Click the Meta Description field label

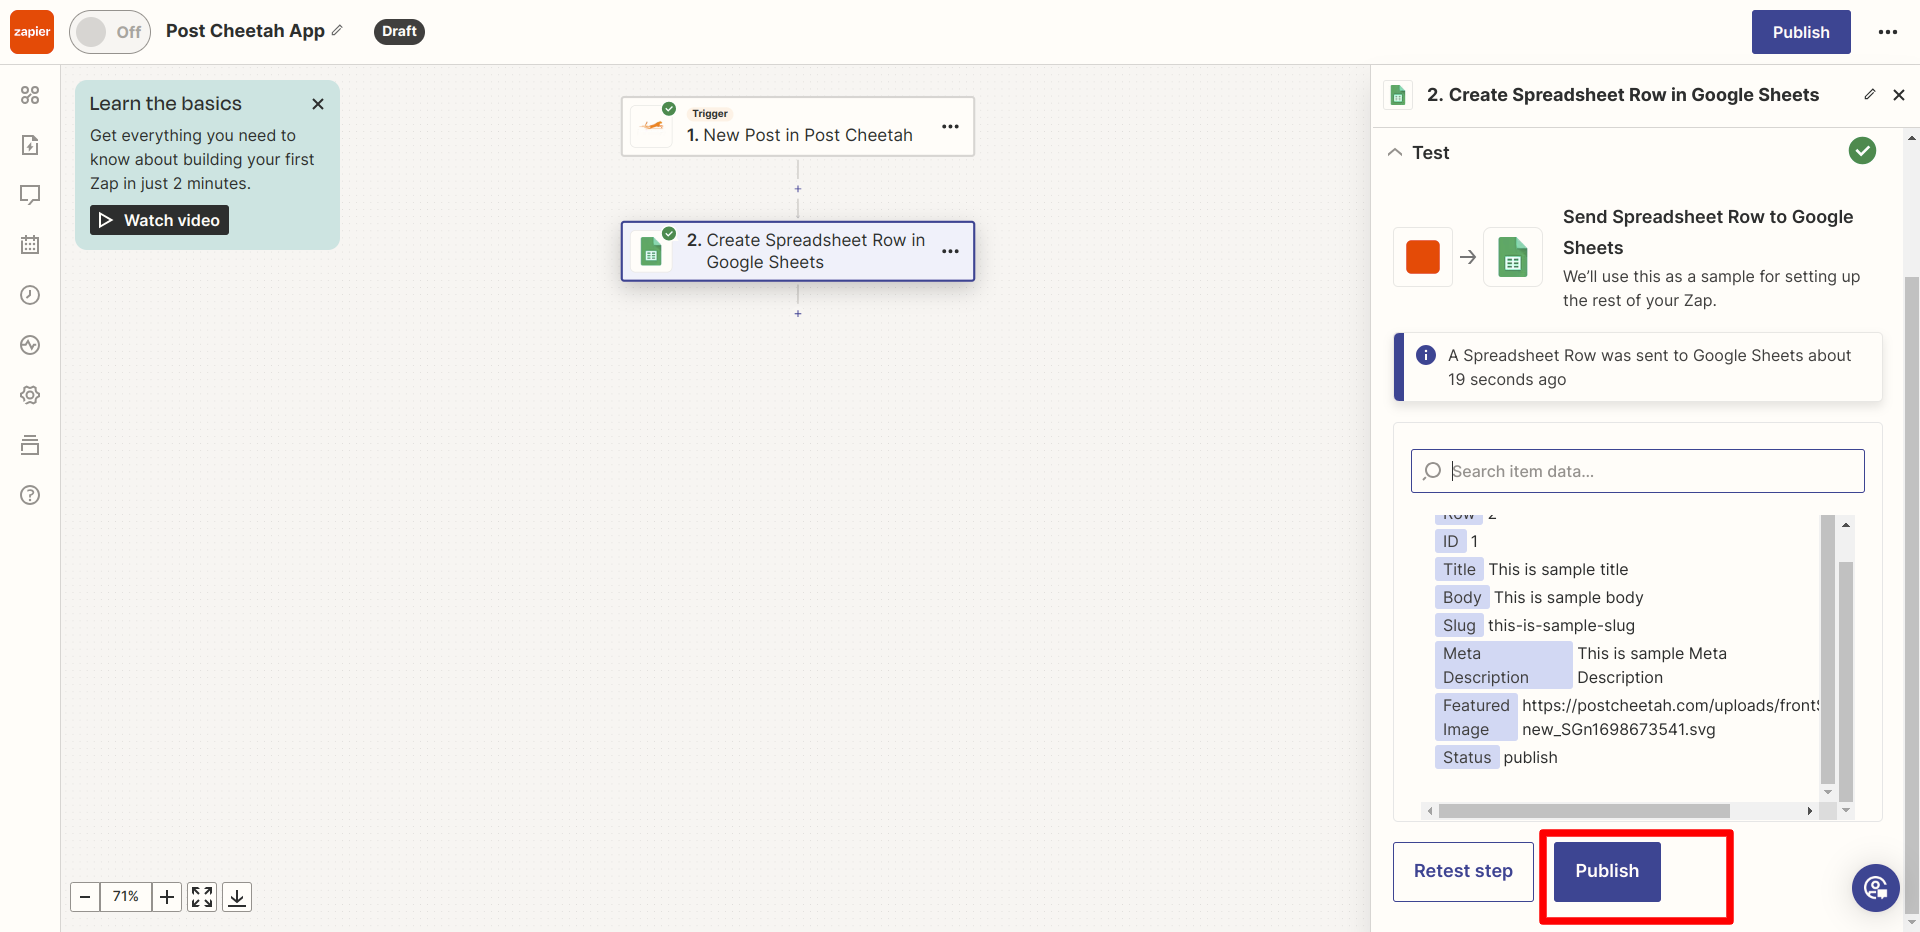click(1504, 665)
